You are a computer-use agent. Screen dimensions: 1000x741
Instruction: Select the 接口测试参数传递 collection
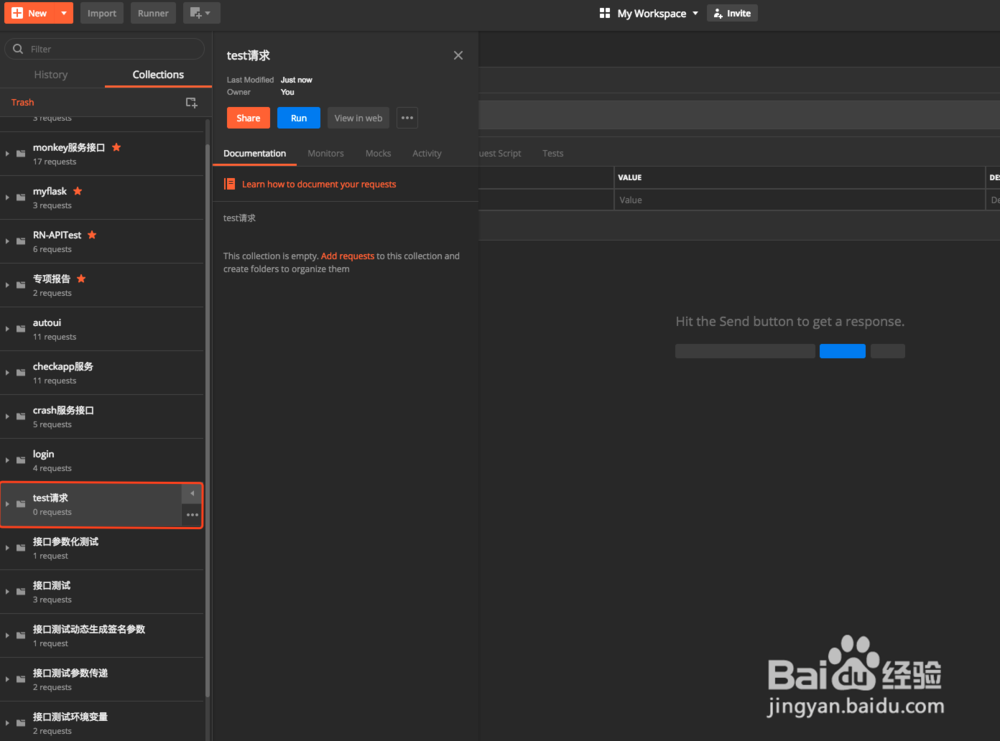point(102,679)
